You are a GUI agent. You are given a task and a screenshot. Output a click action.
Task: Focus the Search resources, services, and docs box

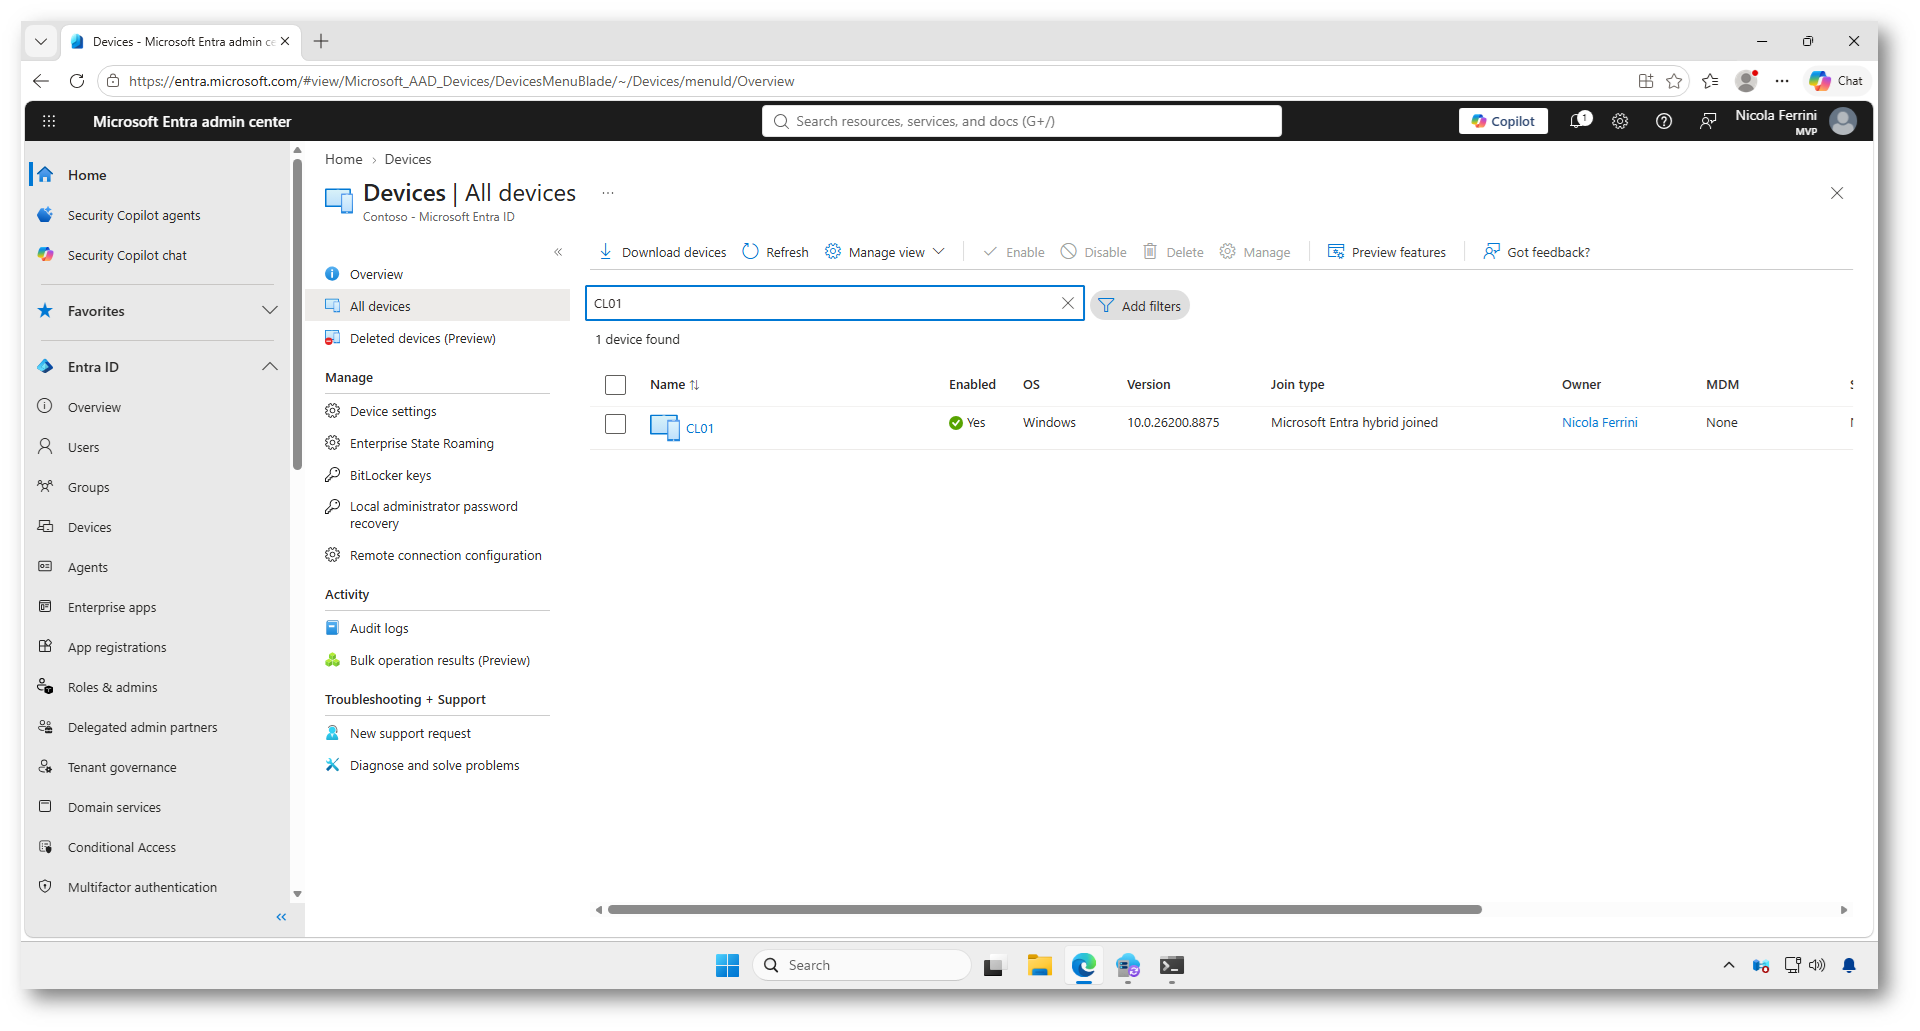[x=1022, y=121]
